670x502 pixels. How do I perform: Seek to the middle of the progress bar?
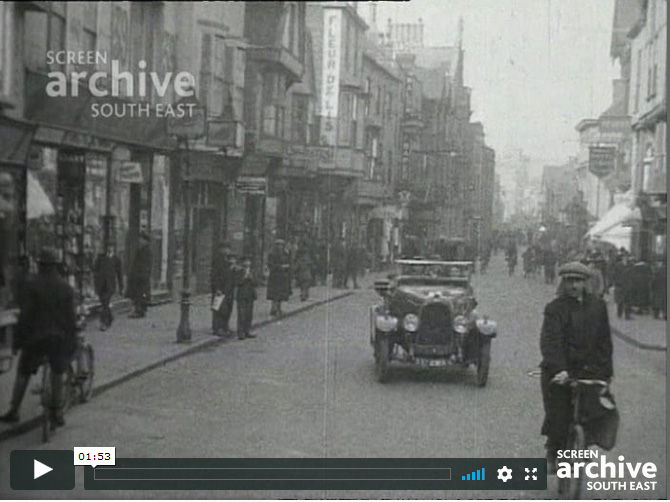[x=273, y=474]
